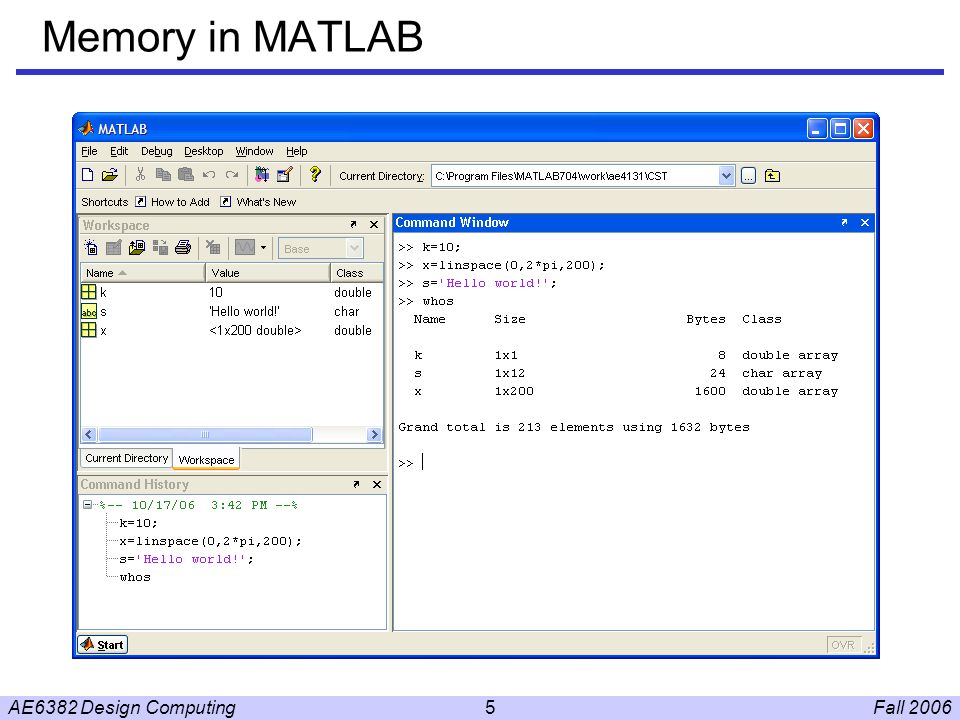Go up one directory level icon

click(772, 176)
